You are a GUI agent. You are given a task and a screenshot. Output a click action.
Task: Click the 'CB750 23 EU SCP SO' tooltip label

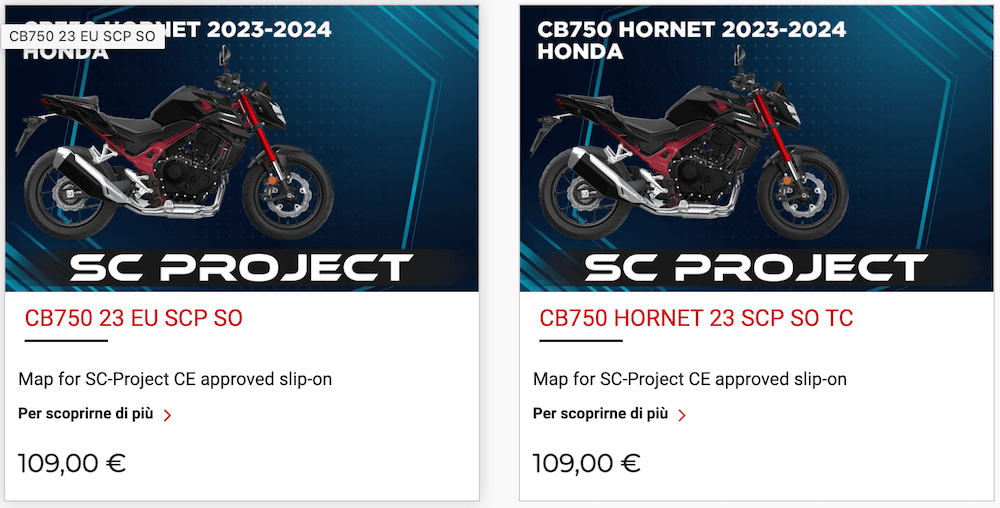pyautogui.click(x=82, y=36)
